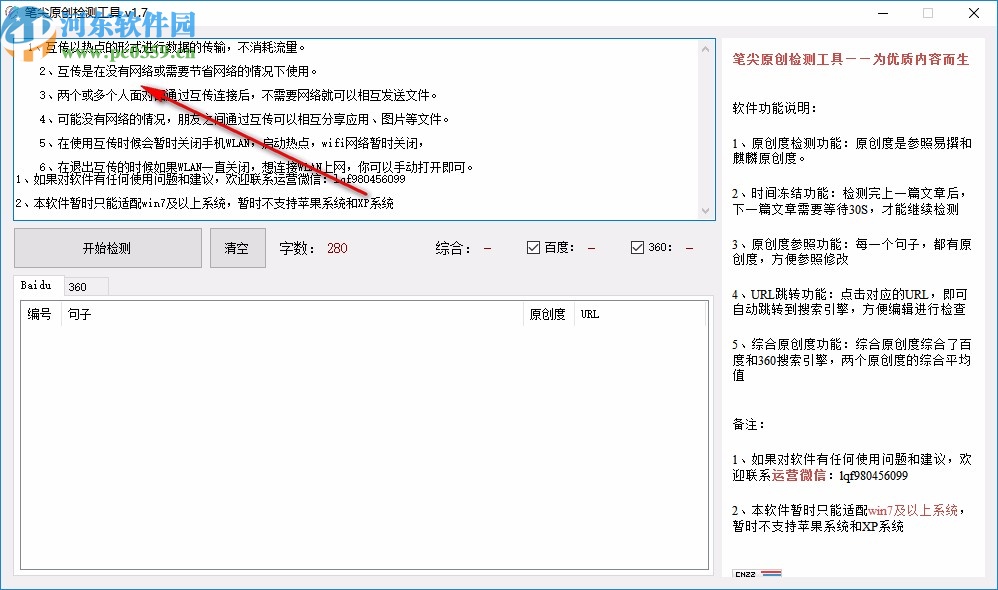This screenshot has width=998, height=590.
Task: Close the 笔尖原创检测工具 window
Action: 974,13
